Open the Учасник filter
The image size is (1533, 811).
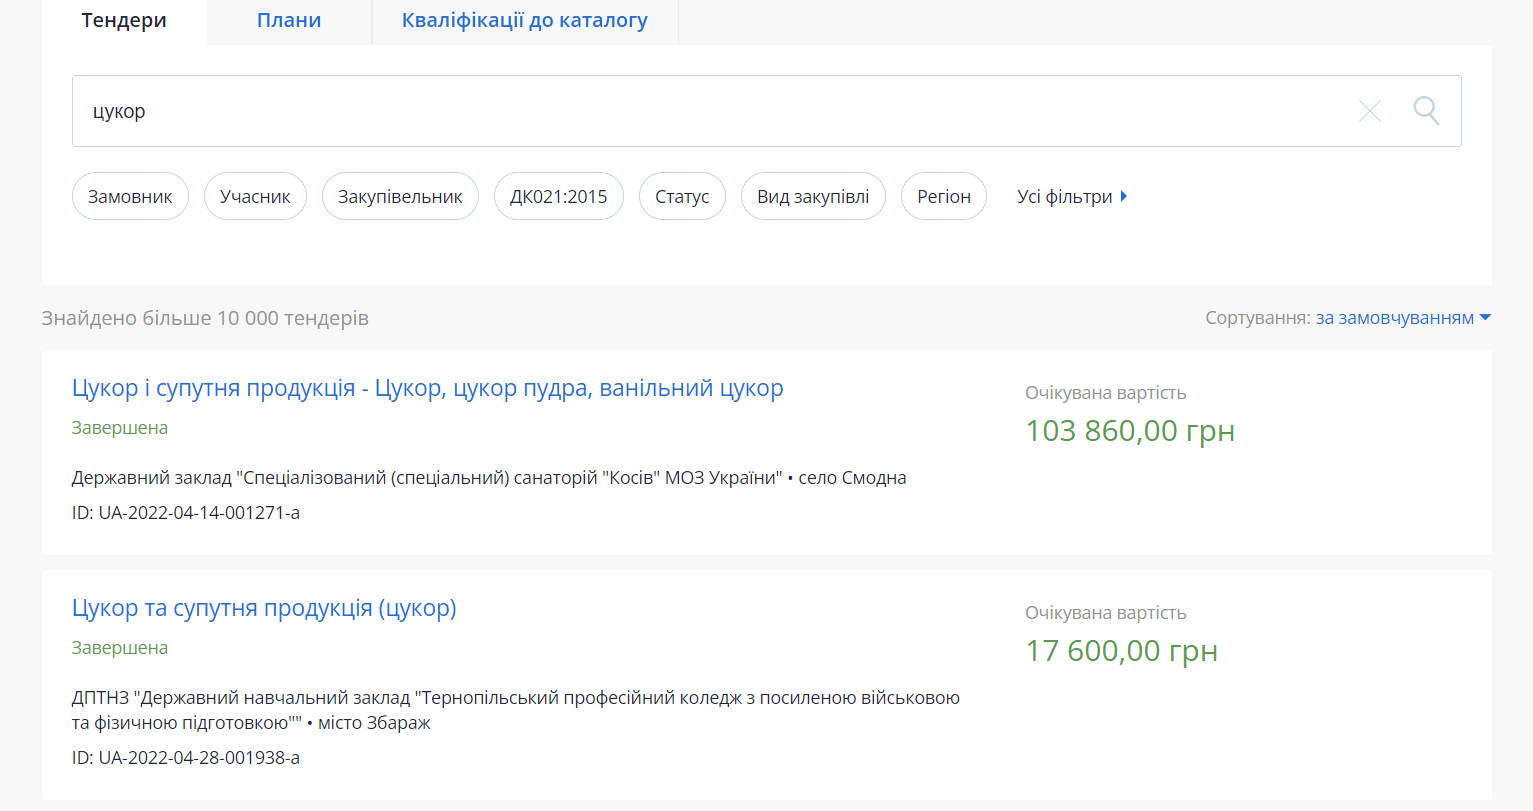255,197
